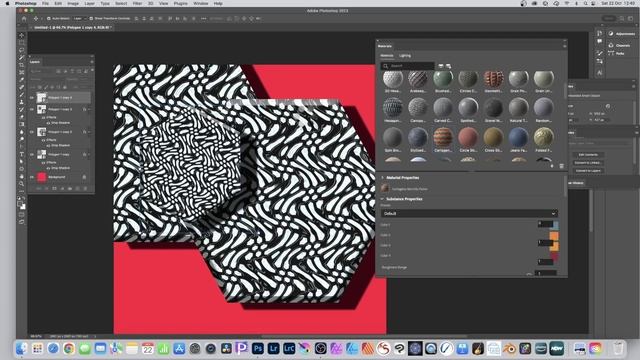Open Google Chrome from the Dock
This screenshot has height=360, width=640.
pyautogui.click(x=69, y=349)
